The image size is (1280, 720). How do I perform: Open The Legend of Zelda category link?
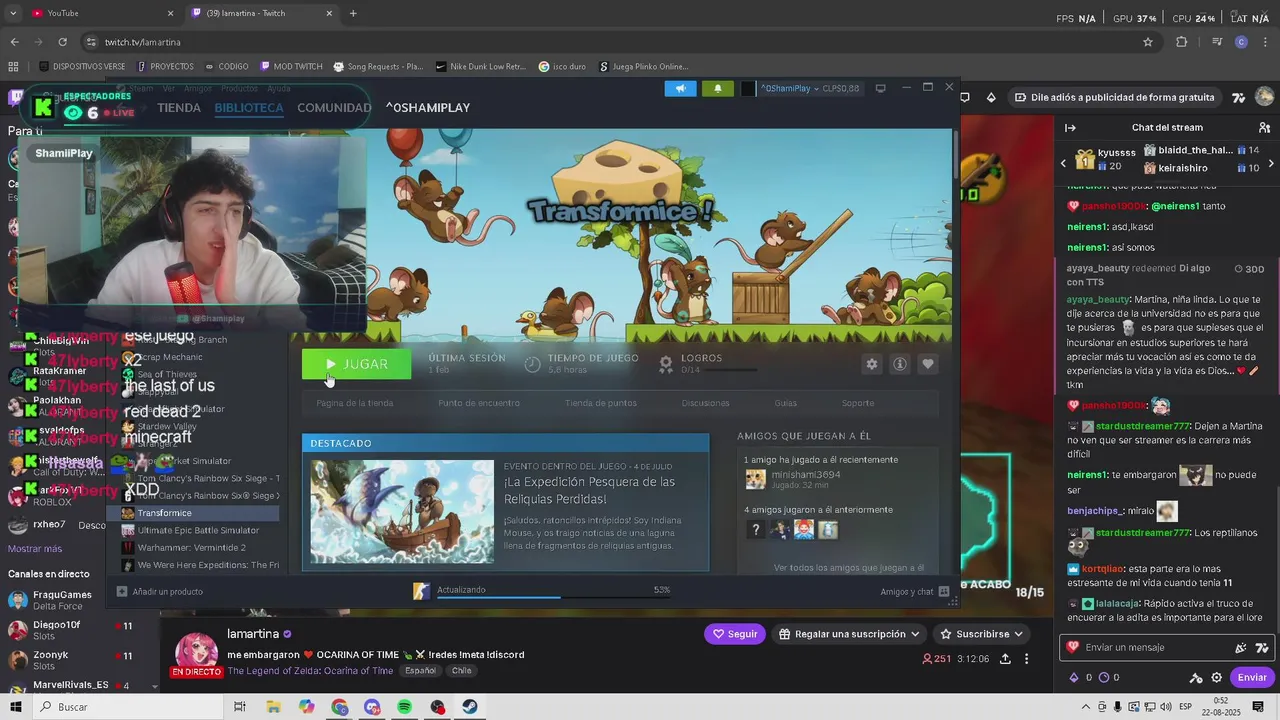click(310, 671)
